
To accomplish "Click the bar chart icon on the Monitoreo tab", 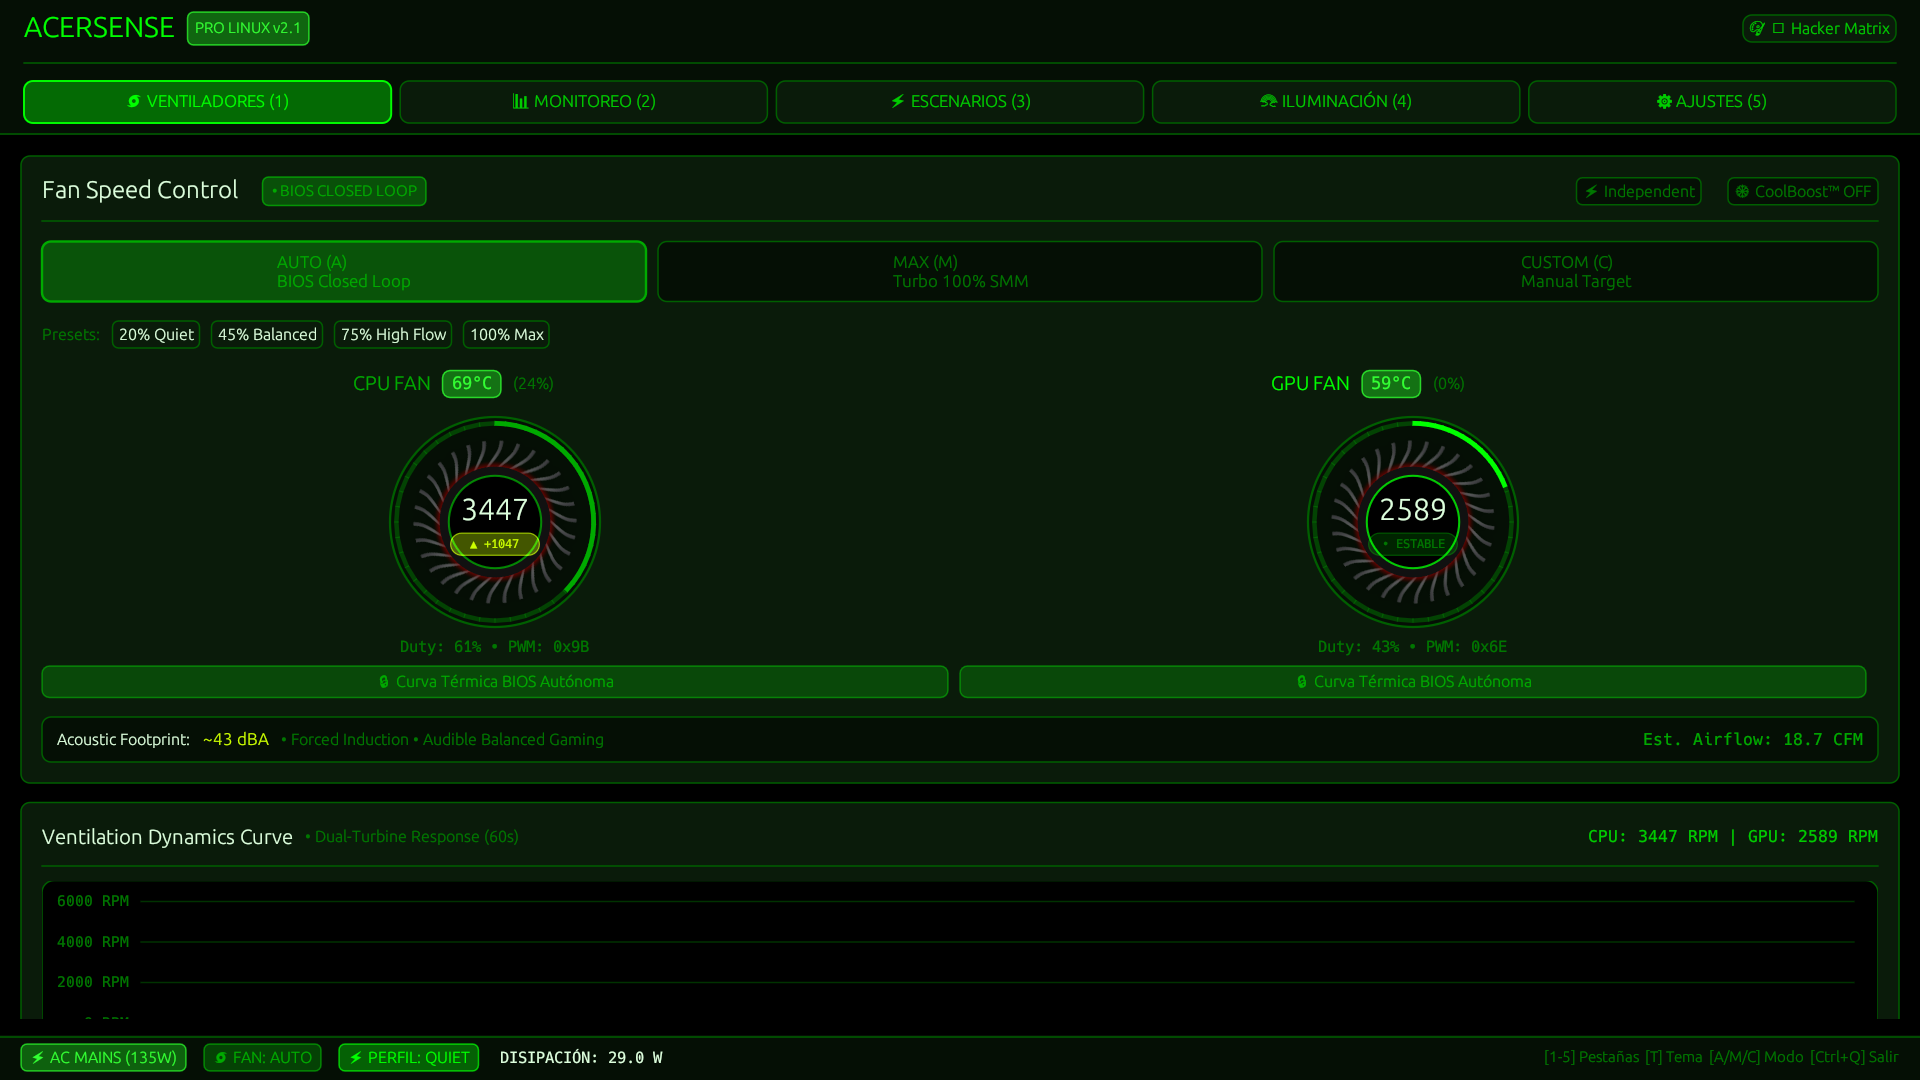I will (x=520, y=101).
